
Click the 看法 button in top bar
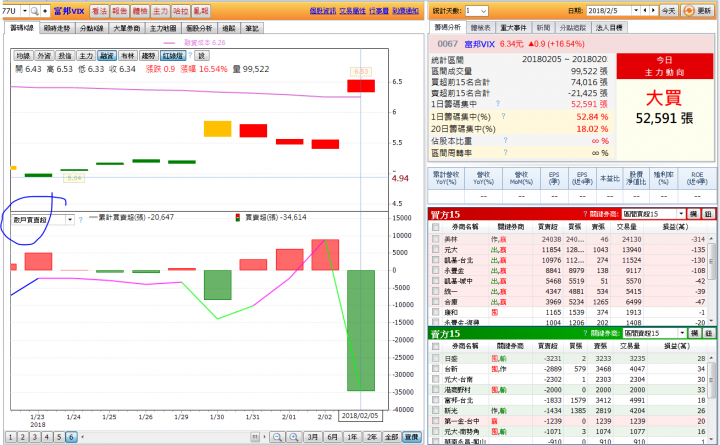[x=99, y=11]
